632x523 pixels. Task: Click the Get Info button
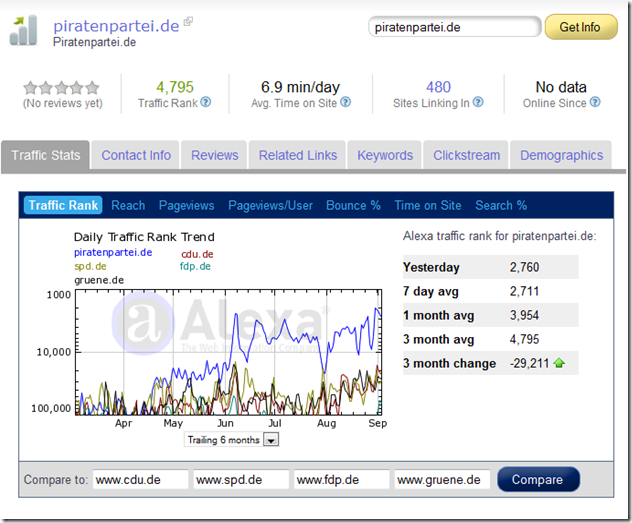pyautogui.click(x=581, y=27)
